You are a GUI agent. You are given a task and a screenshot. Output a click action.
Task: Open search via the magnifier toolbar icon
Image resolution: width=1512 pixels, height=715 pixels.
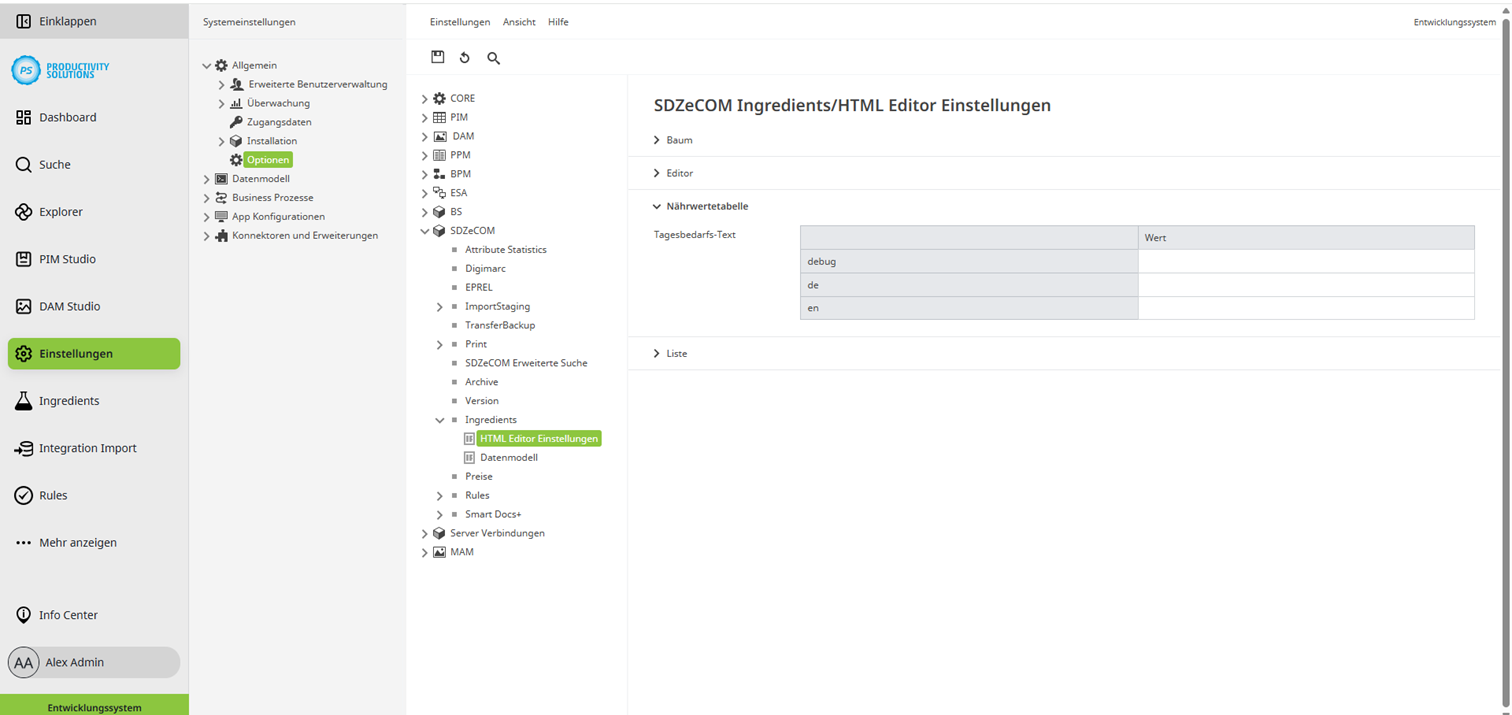[493, 57]
